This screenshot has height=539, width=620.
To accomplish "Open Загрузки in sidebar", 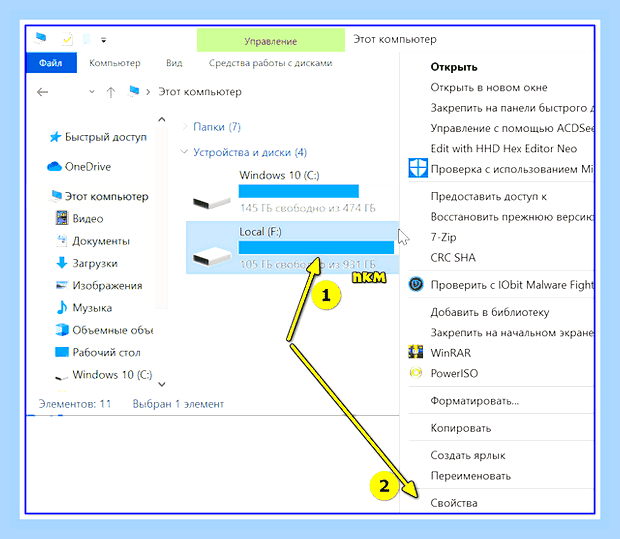I will (95, 263).
